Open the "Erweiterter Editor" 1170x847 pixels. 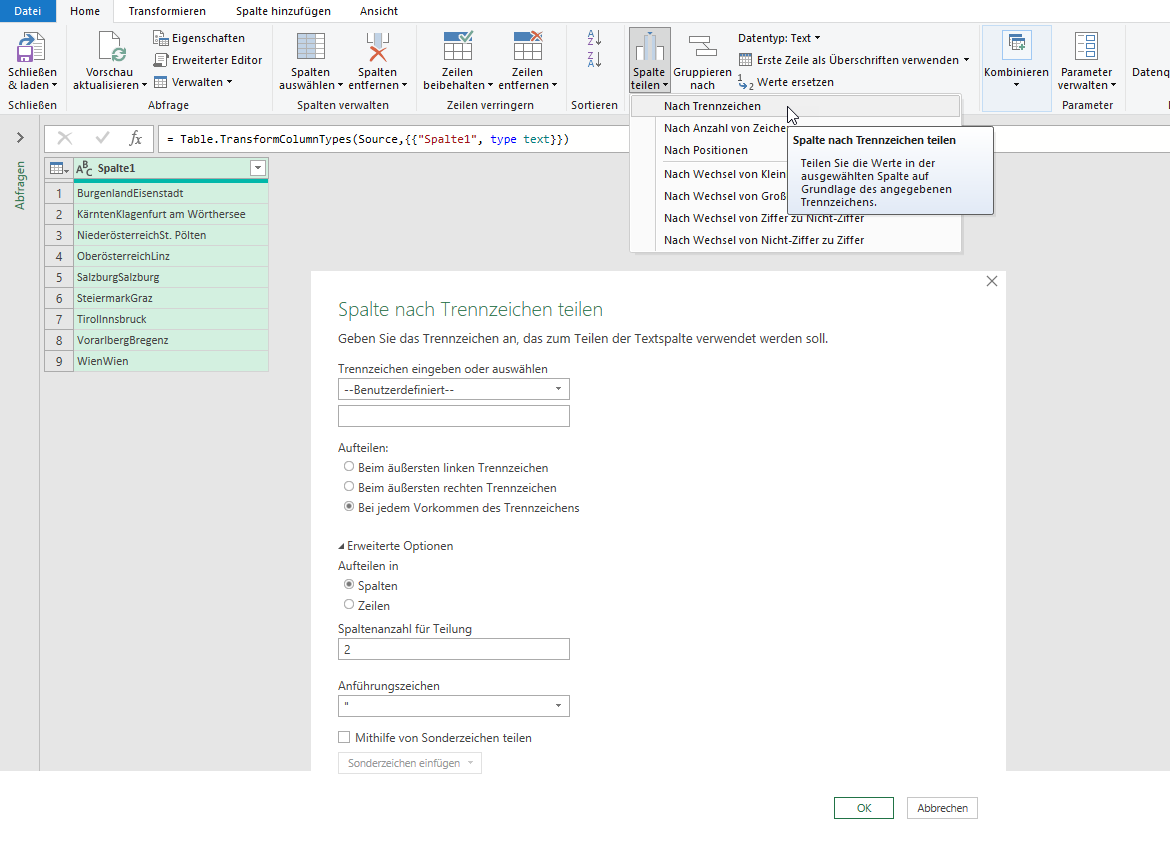point(208,60)
